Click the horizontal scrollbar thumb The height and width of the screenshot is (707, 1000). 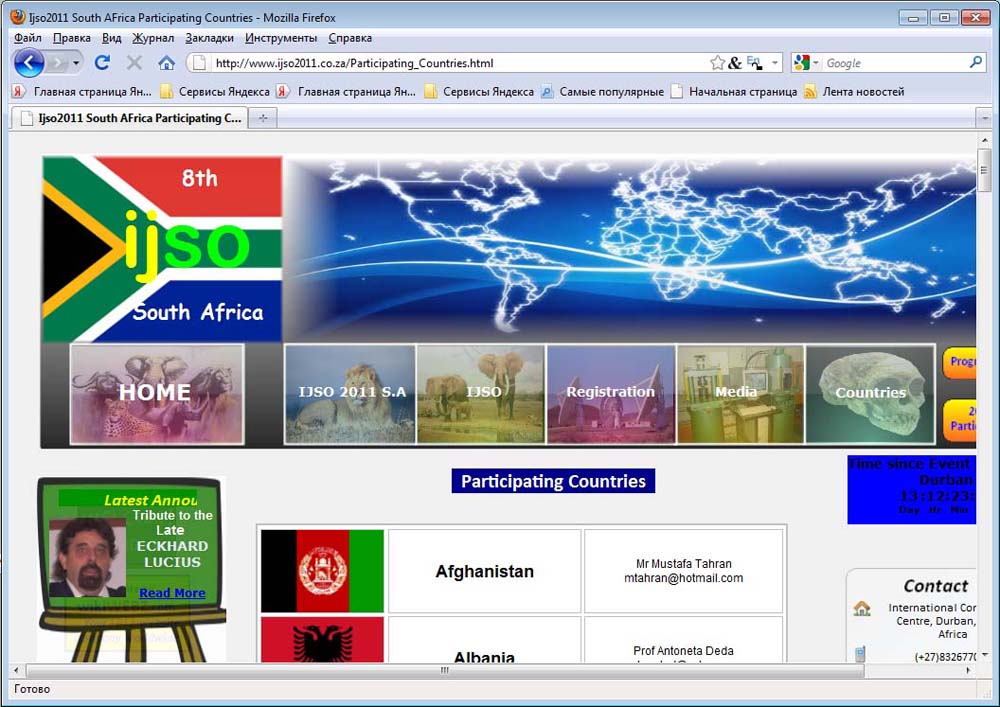click(445, 670)
